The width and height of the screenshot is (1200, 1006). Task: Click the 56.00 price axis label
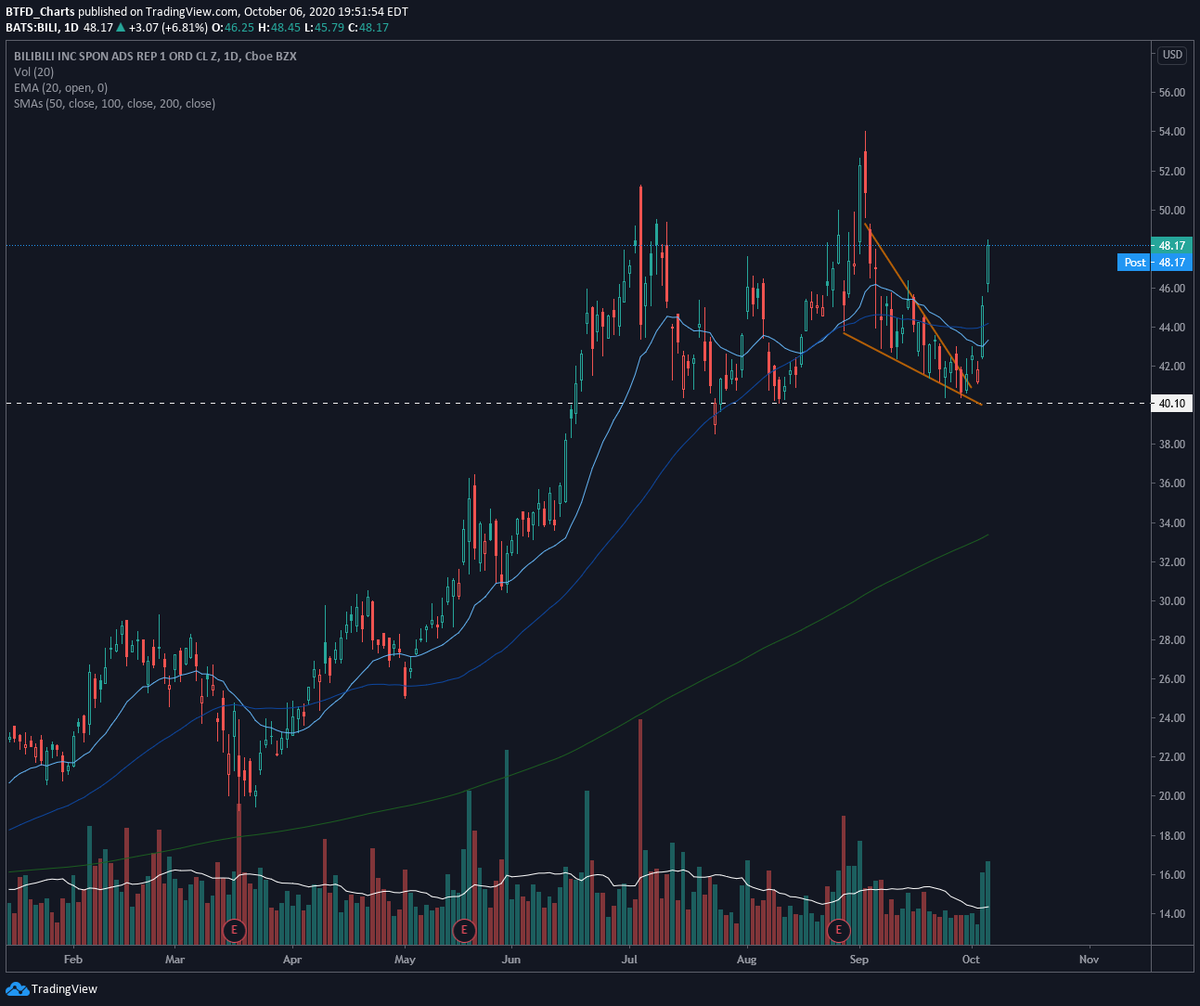coord(1171,93)
